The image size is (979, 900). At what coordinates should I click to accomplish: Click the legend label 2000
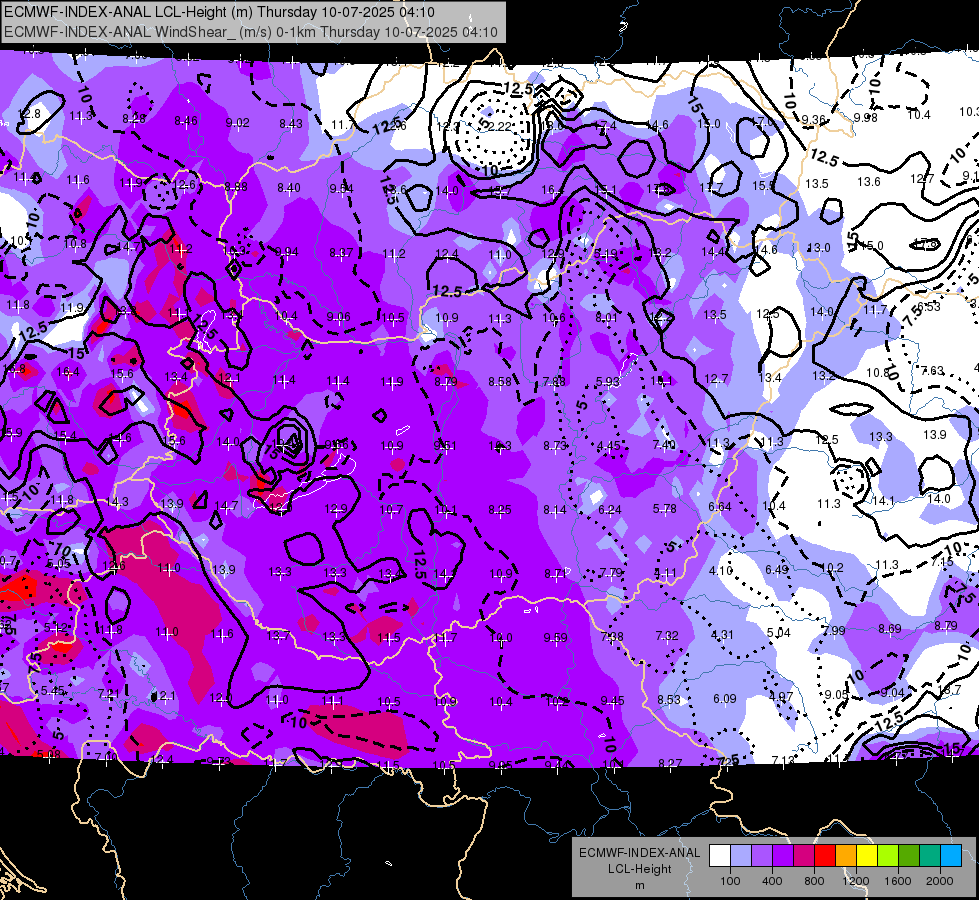pyautogui.click(x=940, y=881)
